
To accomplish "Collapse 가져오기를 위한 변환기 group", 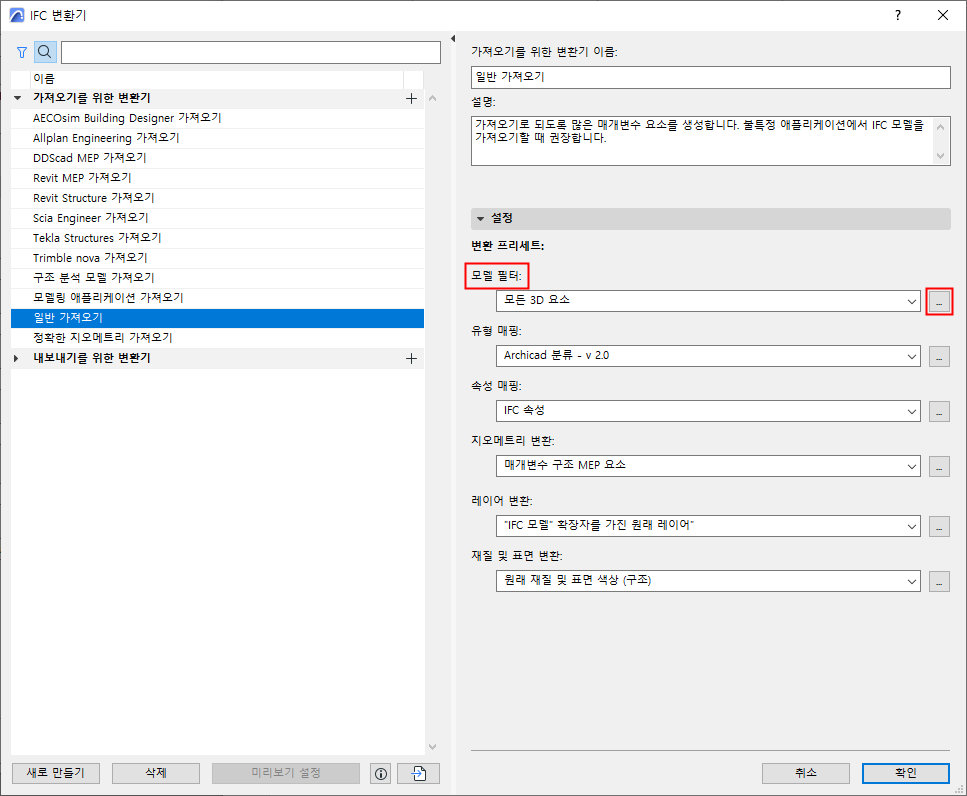I will (18, 98).
